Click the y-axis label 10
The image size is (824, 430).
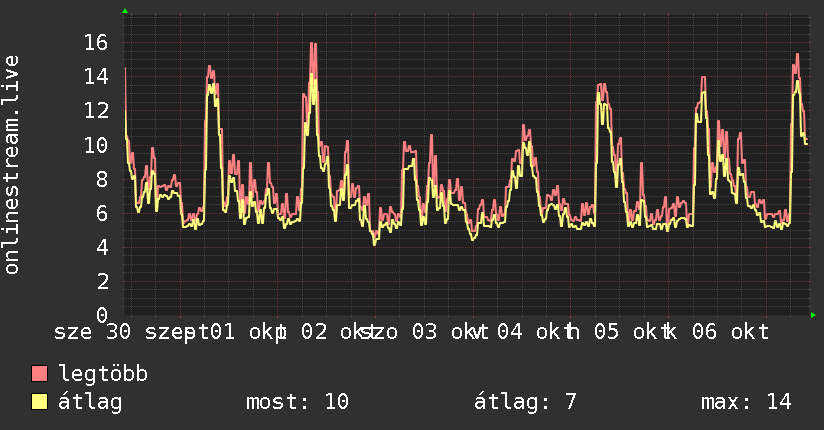[96, 145]
